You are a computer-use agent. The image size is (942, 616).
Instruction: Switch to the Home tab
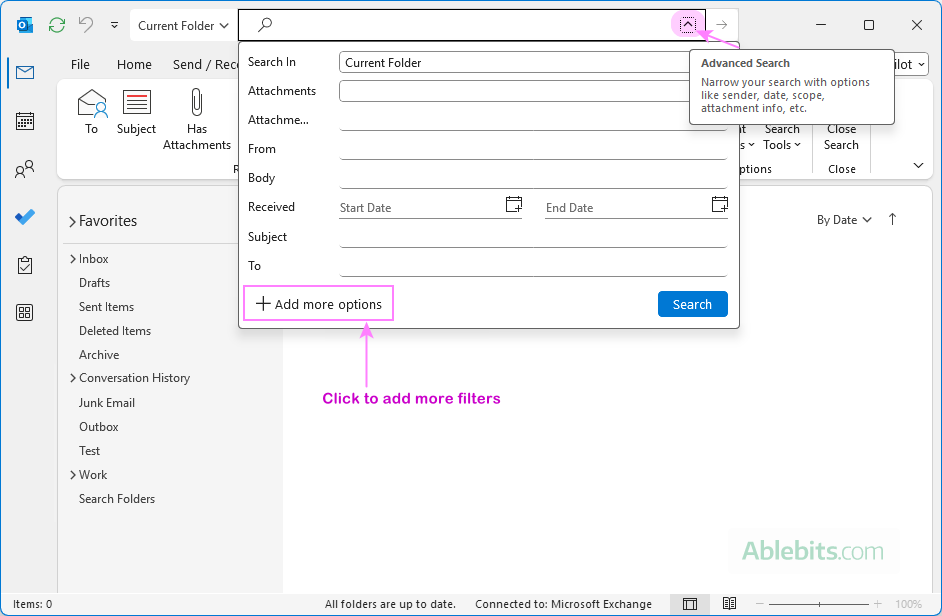[x=134, y=64]
